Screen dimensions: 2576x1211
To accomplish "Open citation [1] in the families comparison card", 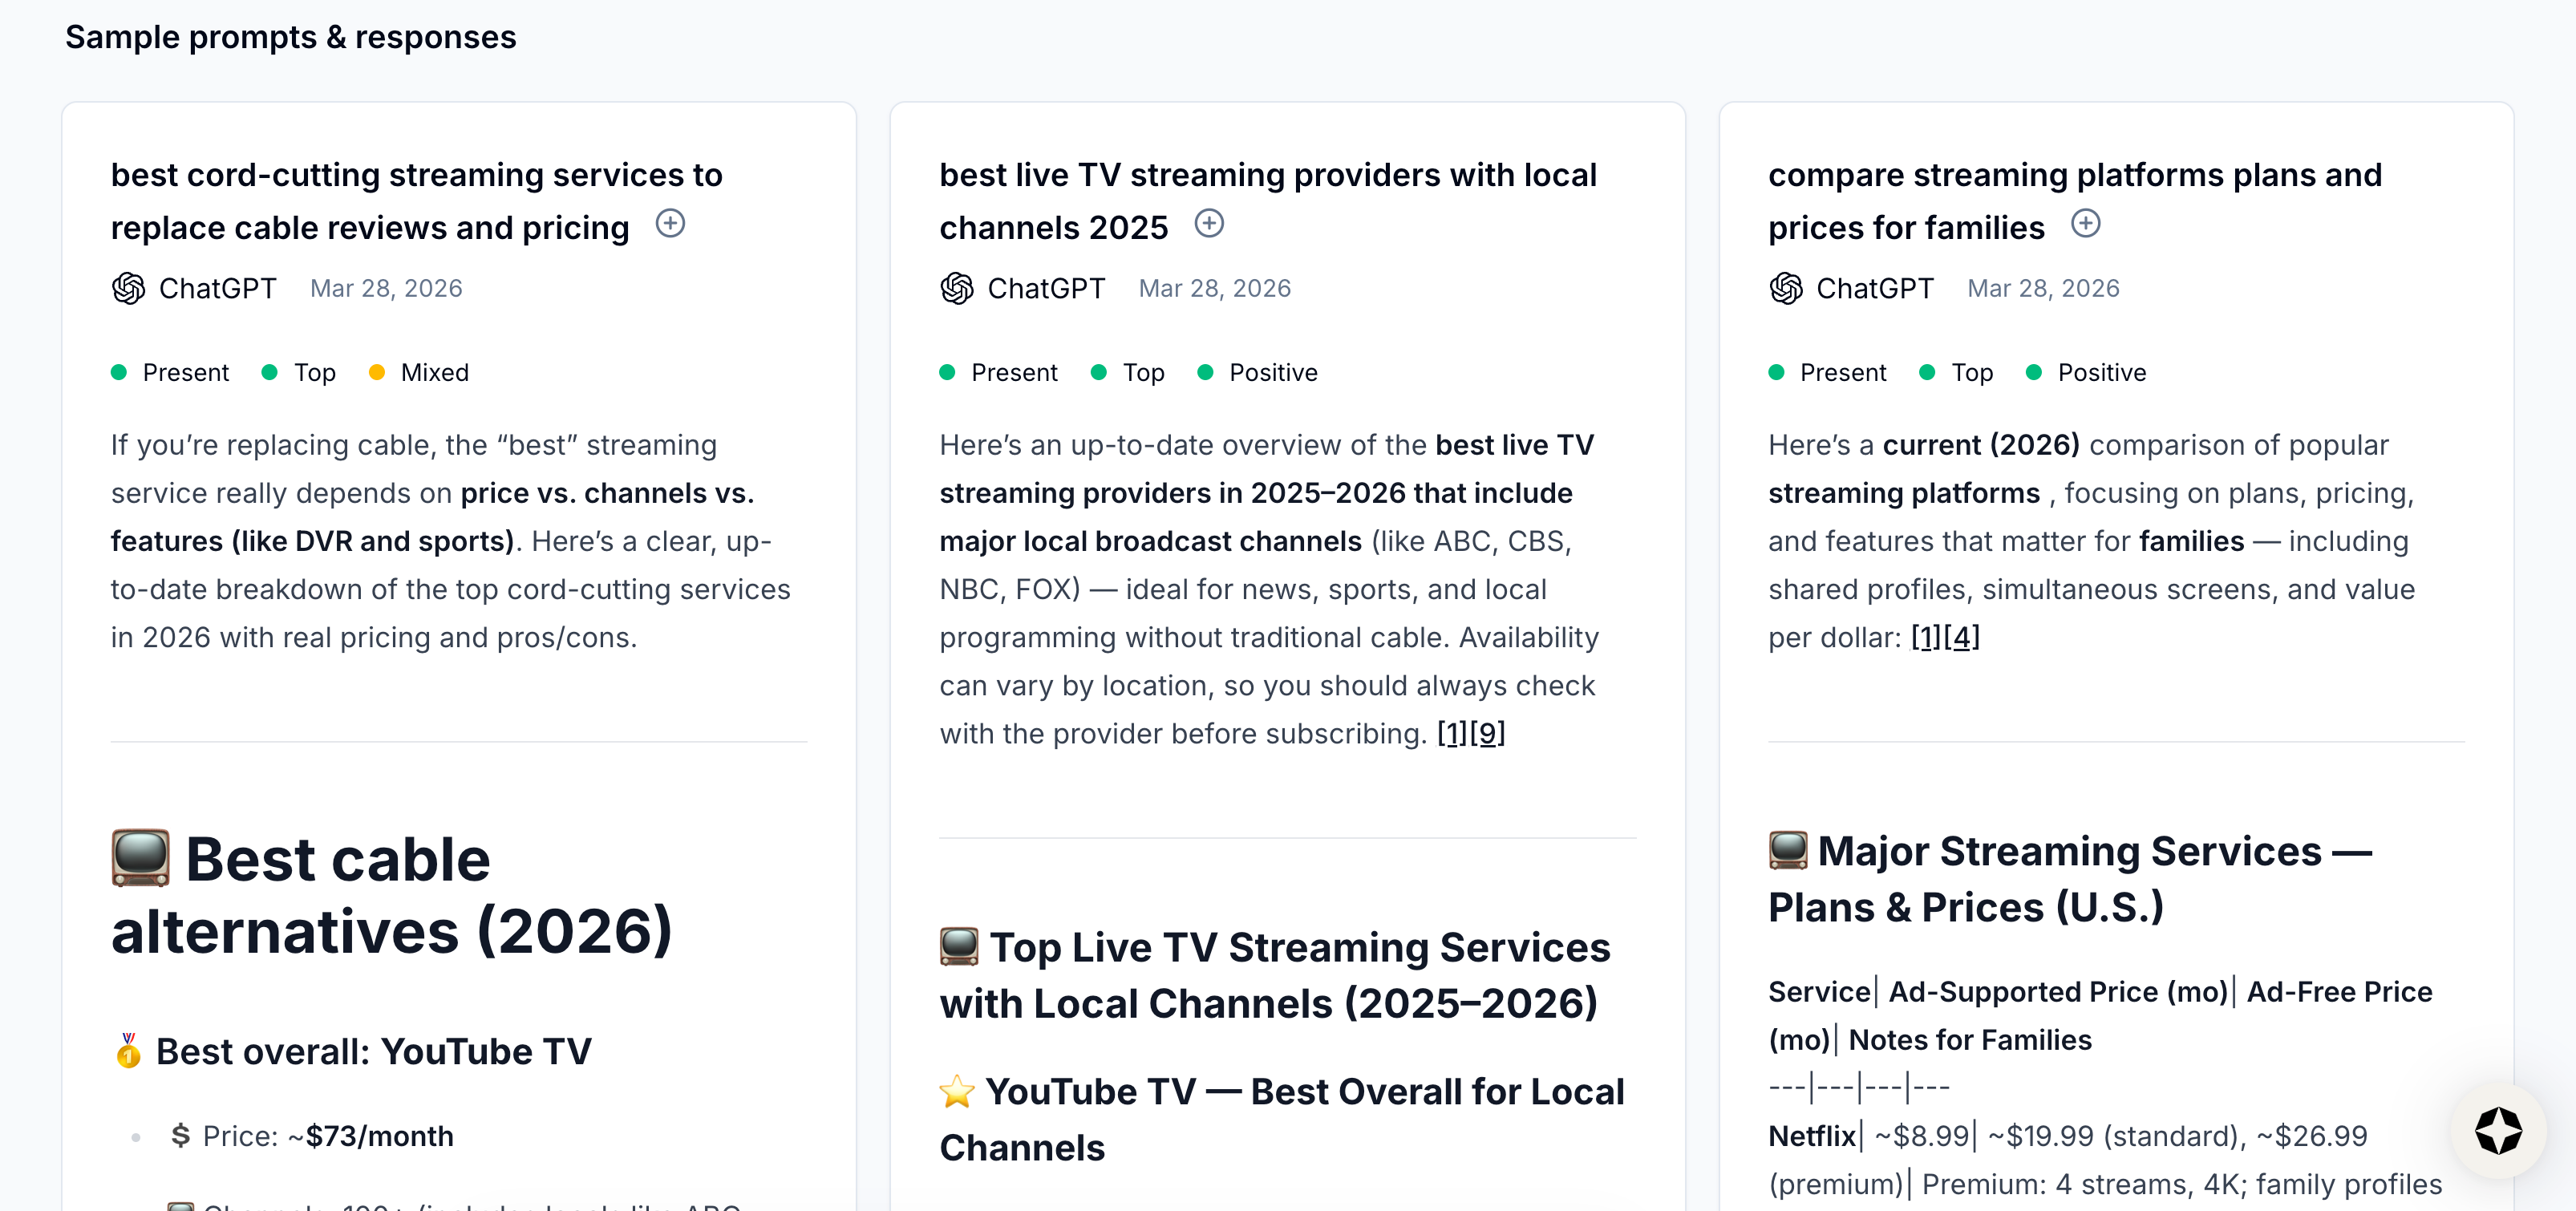I will coord(1926,637).
